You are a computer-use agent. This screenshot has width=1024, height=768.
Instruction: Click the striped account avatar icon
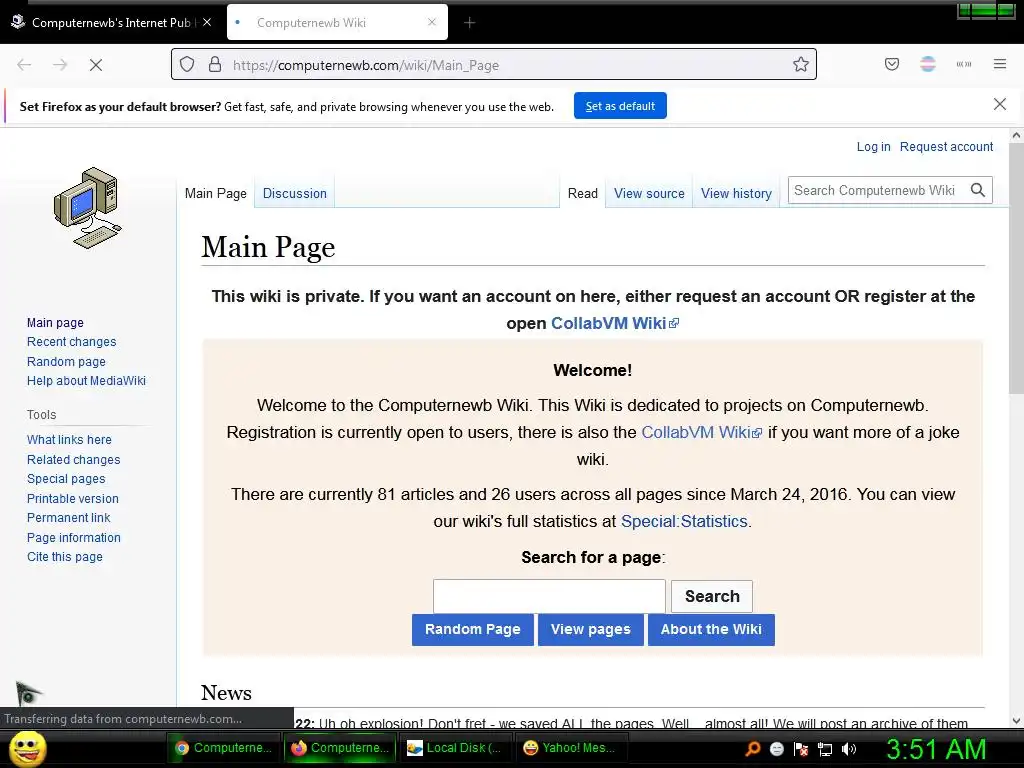click(x=927, y=64)
